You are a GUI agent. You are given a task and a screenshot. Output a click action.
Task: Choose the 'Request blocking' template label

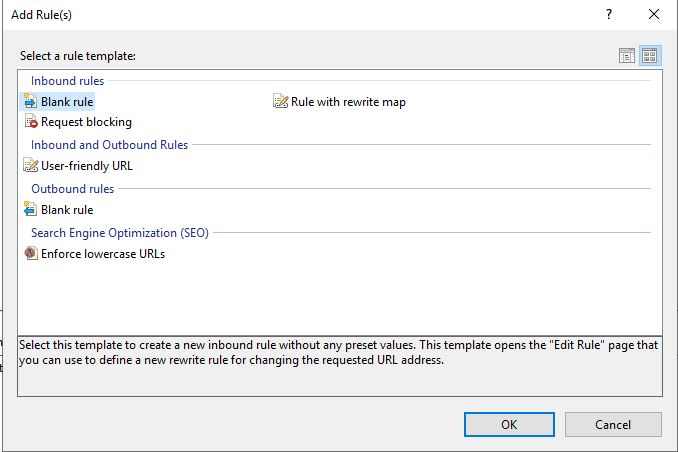tap(86, 122)
